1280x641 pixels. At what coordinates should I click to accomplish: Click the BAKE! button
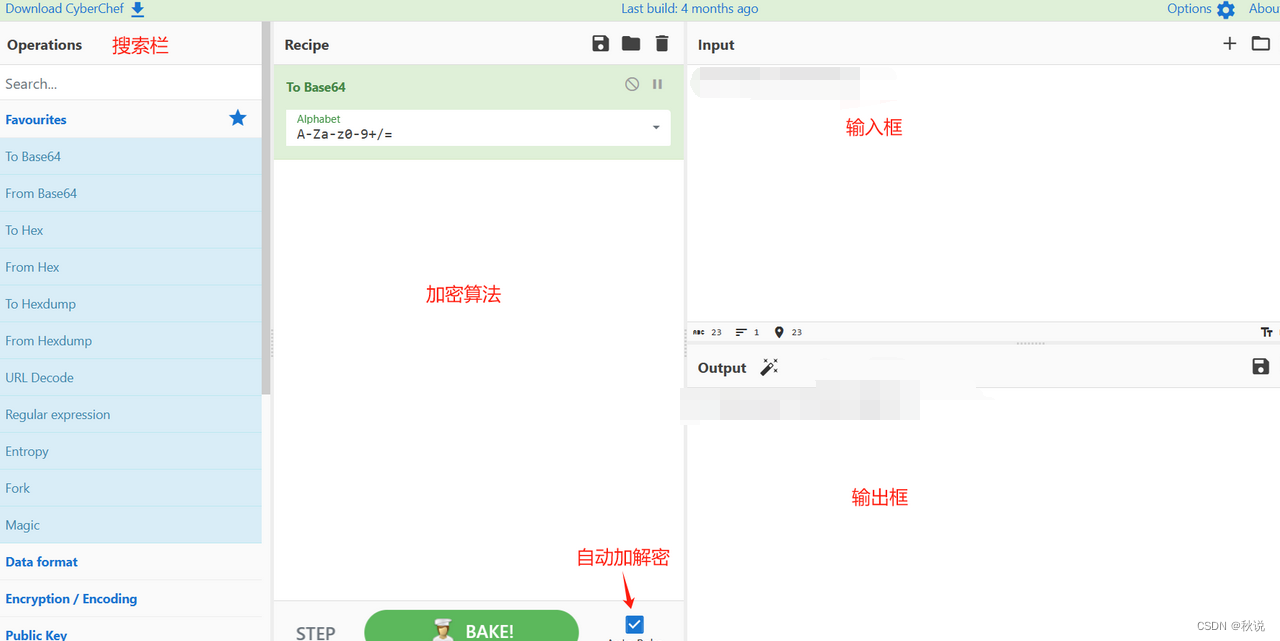tap(471, 629)
